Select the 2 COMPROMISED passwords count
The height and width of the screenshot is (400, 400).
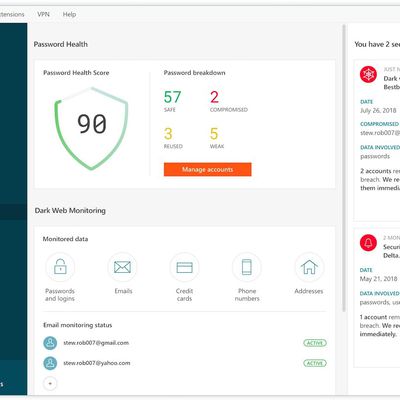click(x=229, y=101)
